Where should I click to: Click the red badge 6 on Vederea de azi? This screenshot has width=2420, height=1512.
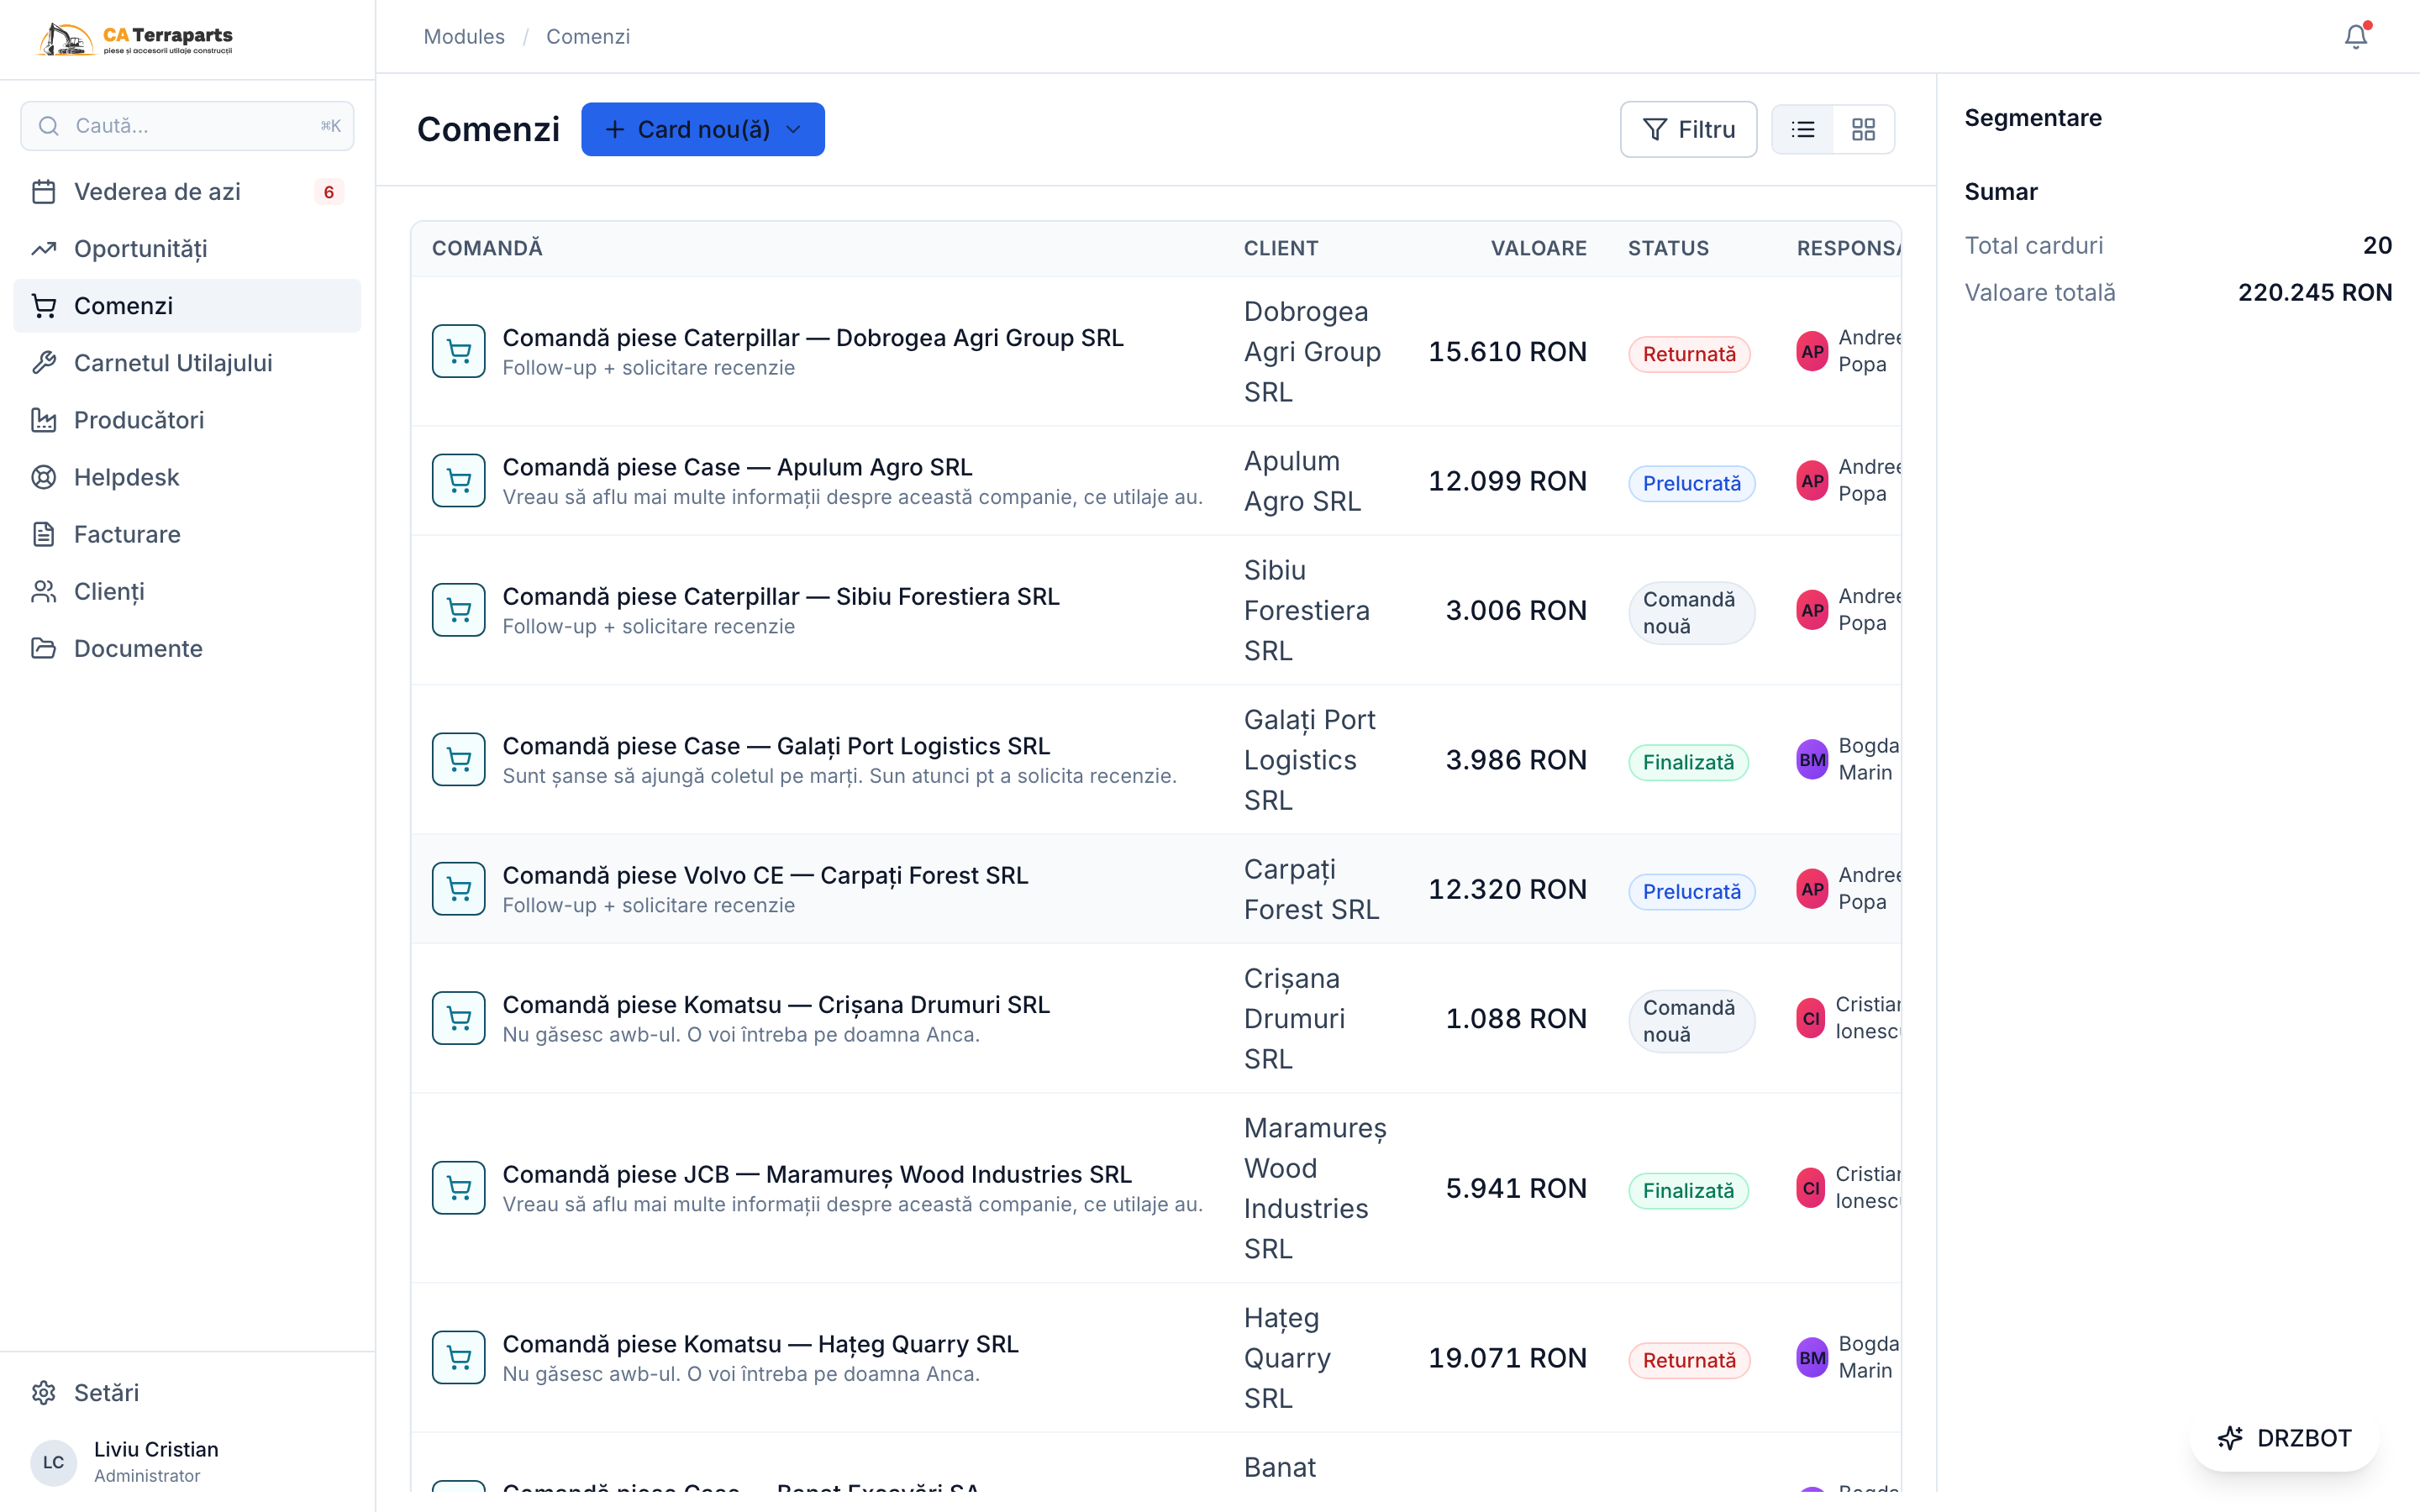[329, 191]
